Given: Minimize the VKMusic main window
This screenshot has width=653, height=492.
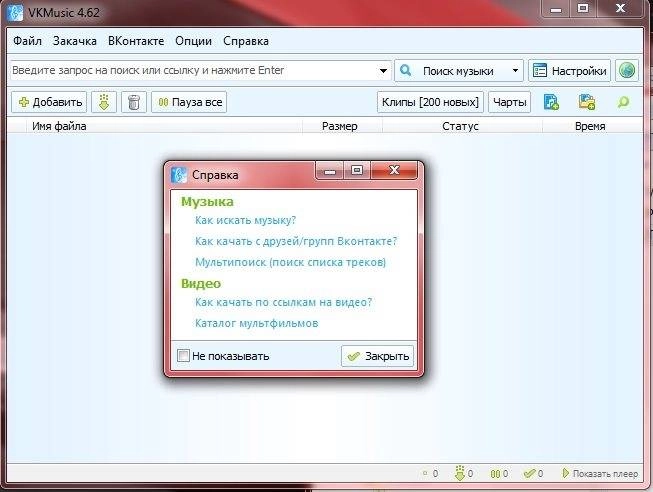Looking at the screenshot, I should (556, 9).
